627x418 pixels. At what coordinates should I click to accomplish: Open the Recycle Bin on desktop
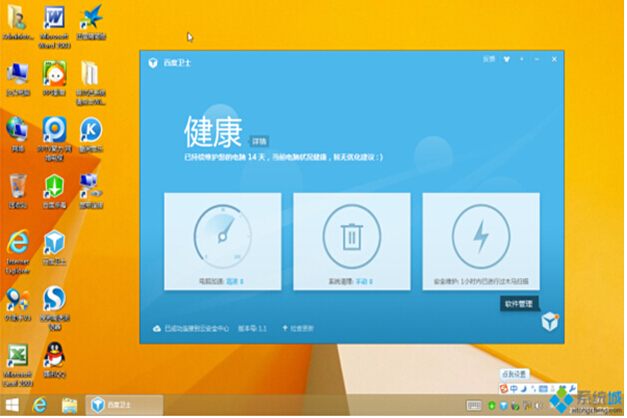click(17, 187)
